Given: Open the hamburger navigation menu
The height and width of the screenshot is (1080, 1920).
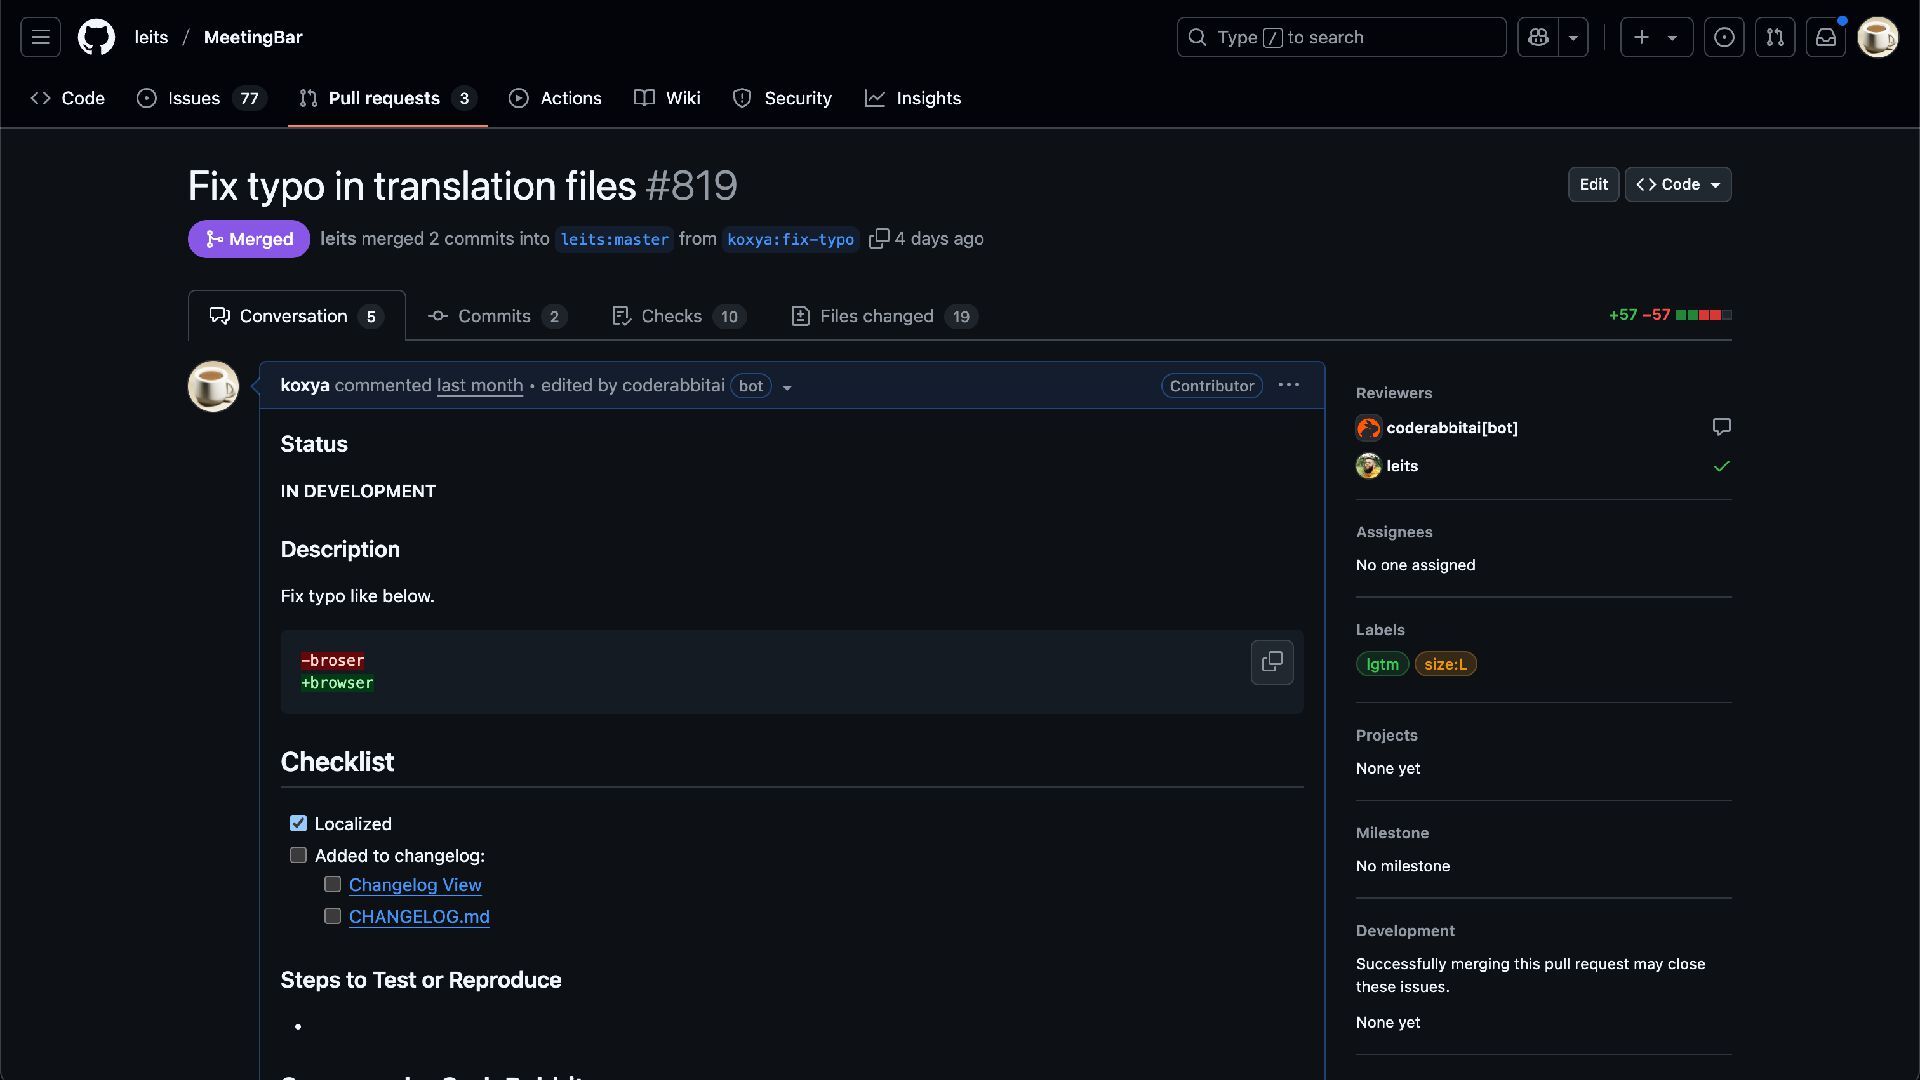Looking at the screenshot, I should tap(40, 37).
